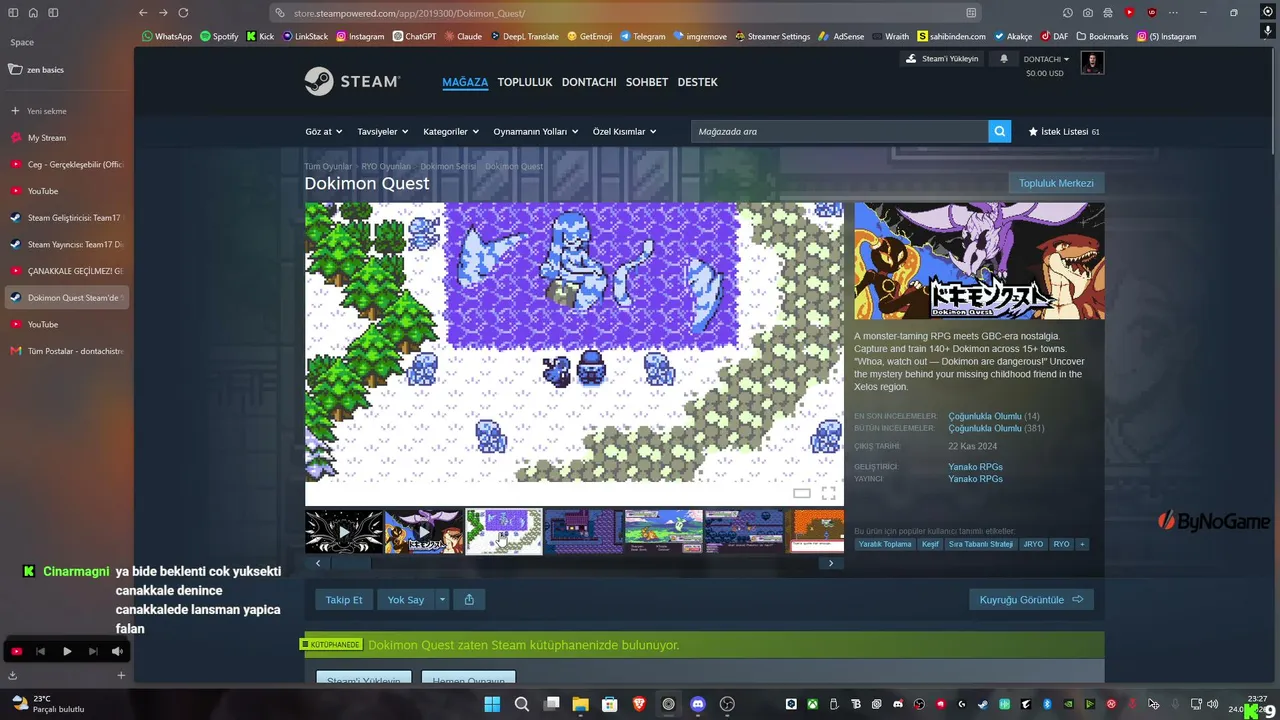Open the Telegram bookmark

[642, 36]
